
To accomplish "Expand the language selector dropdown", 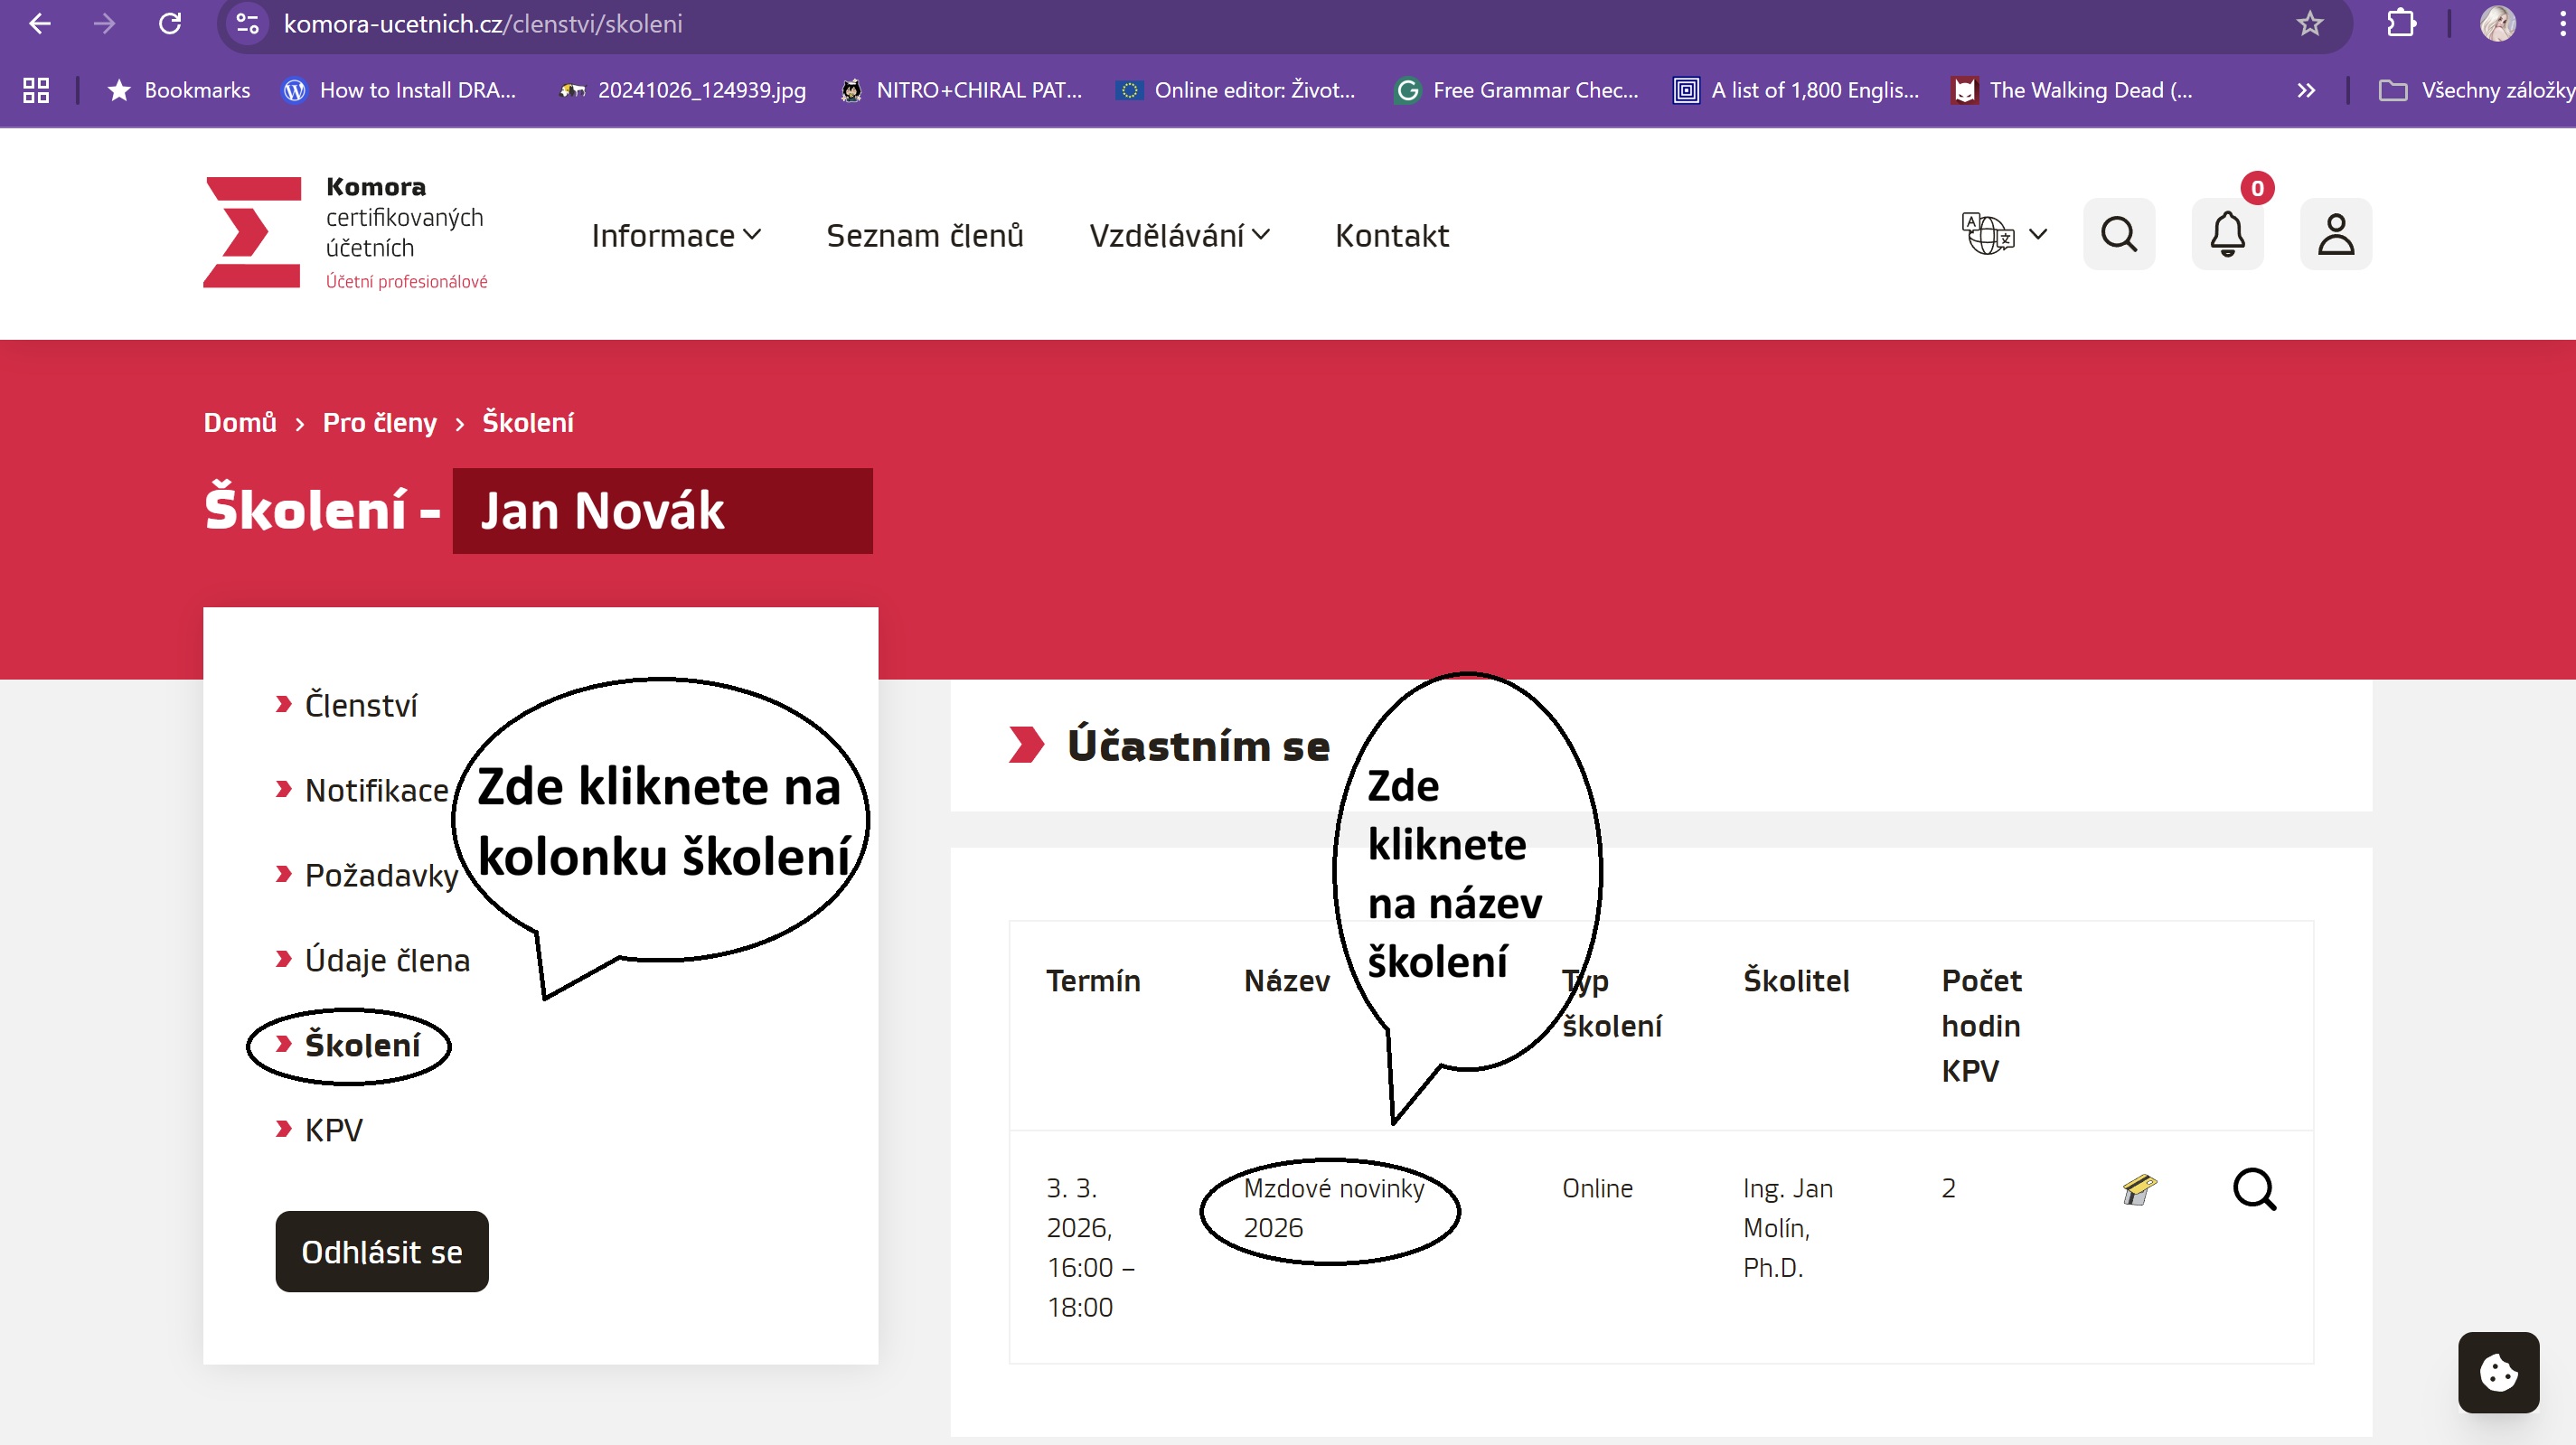I will point(2004,234).
